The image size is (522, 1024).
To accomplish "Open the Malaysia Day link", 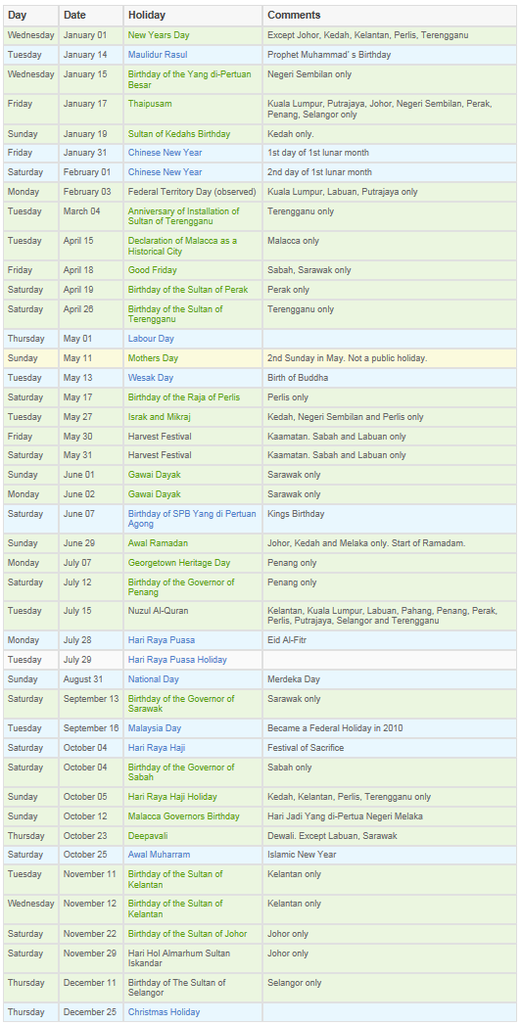I will click(x=155, y=728).
